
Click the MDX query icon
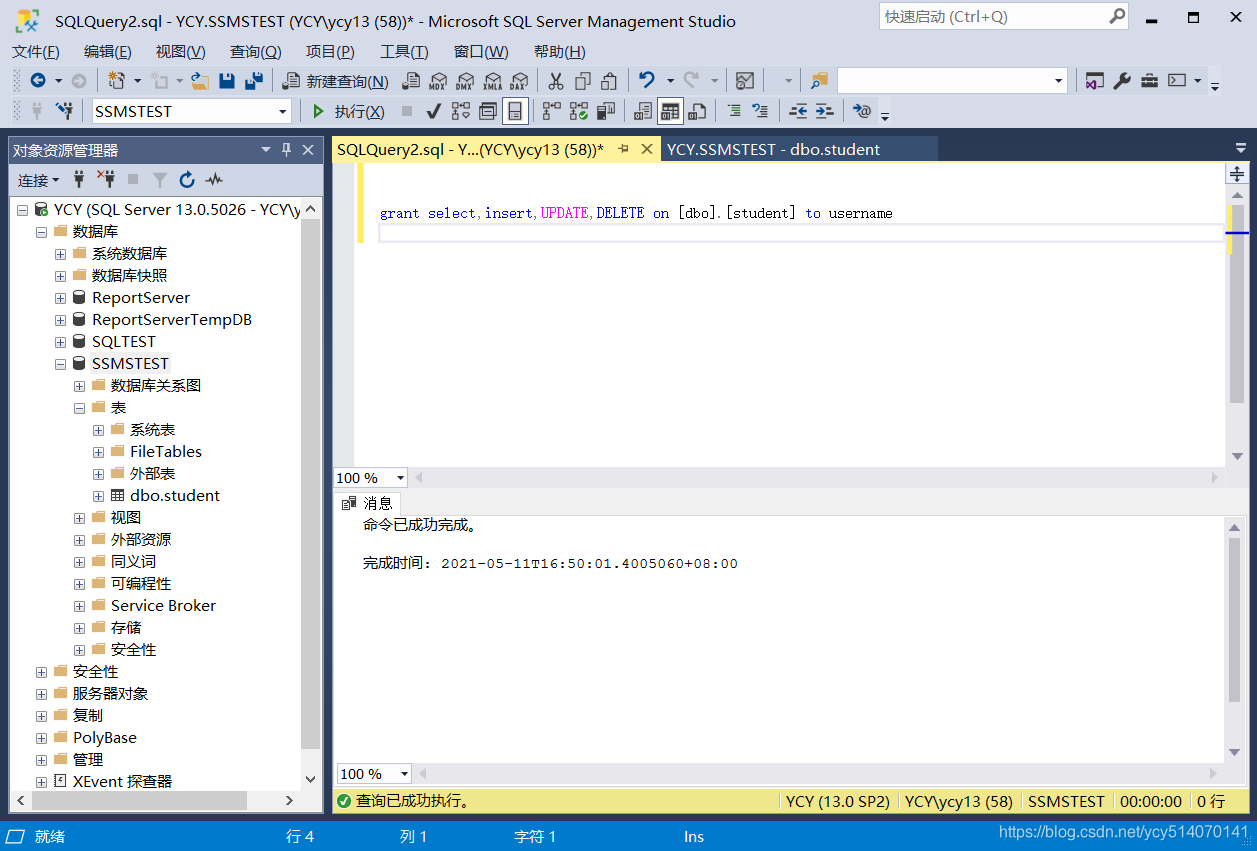click(x=438, y=81)
